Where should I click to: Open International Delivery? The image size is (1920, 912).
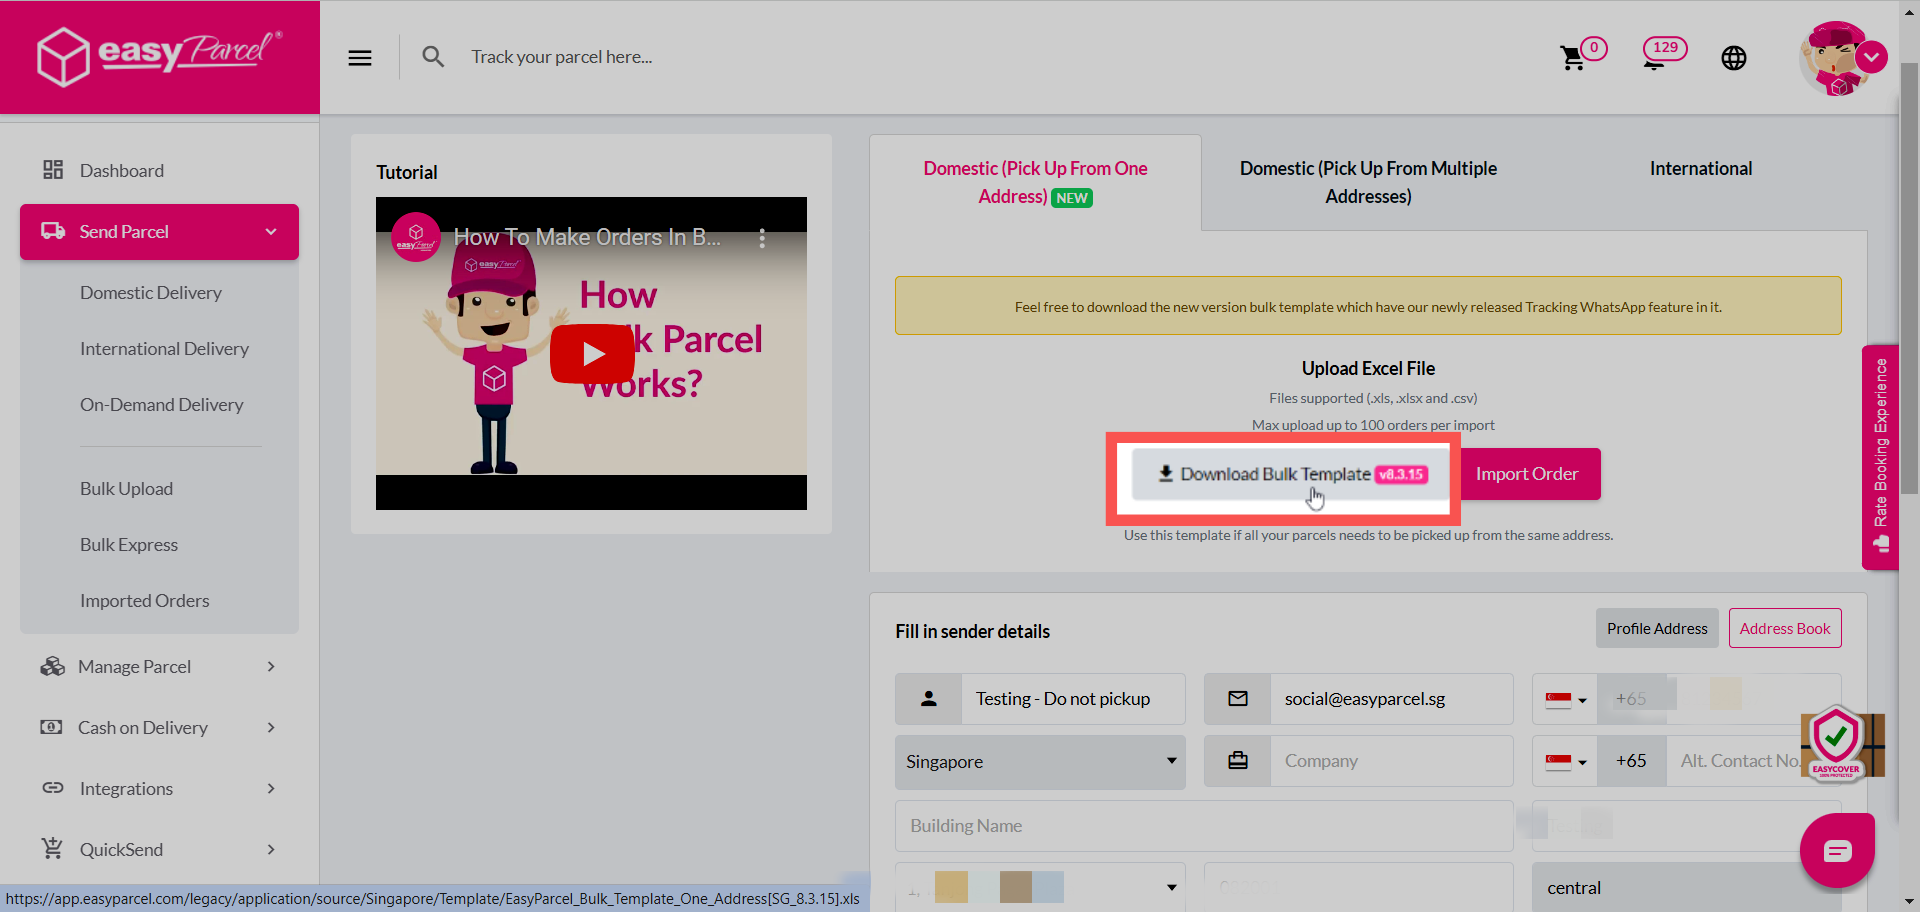164,348
